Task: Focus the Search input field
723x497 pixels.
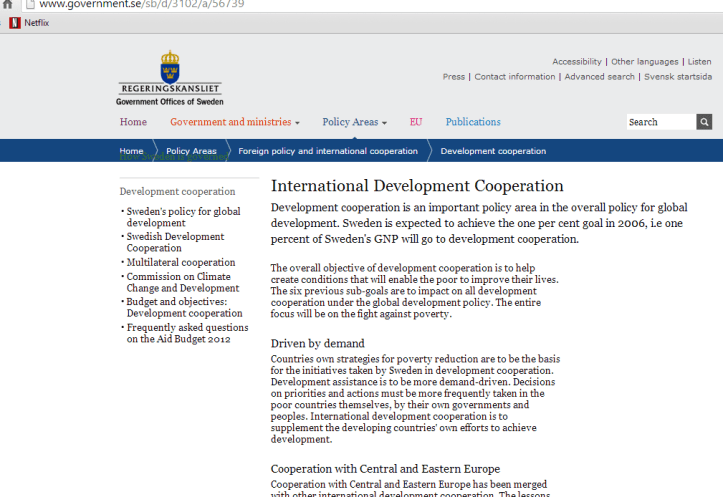Action: [x=661, y=122]
